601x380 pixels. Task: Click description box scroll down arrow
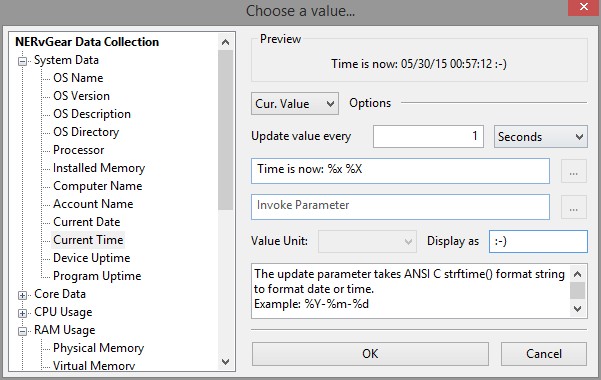[578, 309]
